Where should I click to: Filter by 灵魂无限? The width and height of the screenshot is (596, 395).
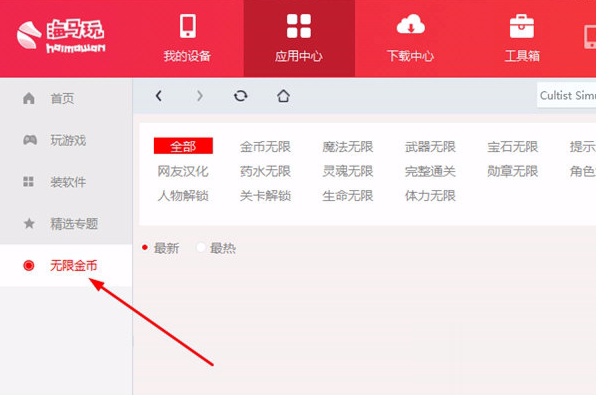point(348,171)
